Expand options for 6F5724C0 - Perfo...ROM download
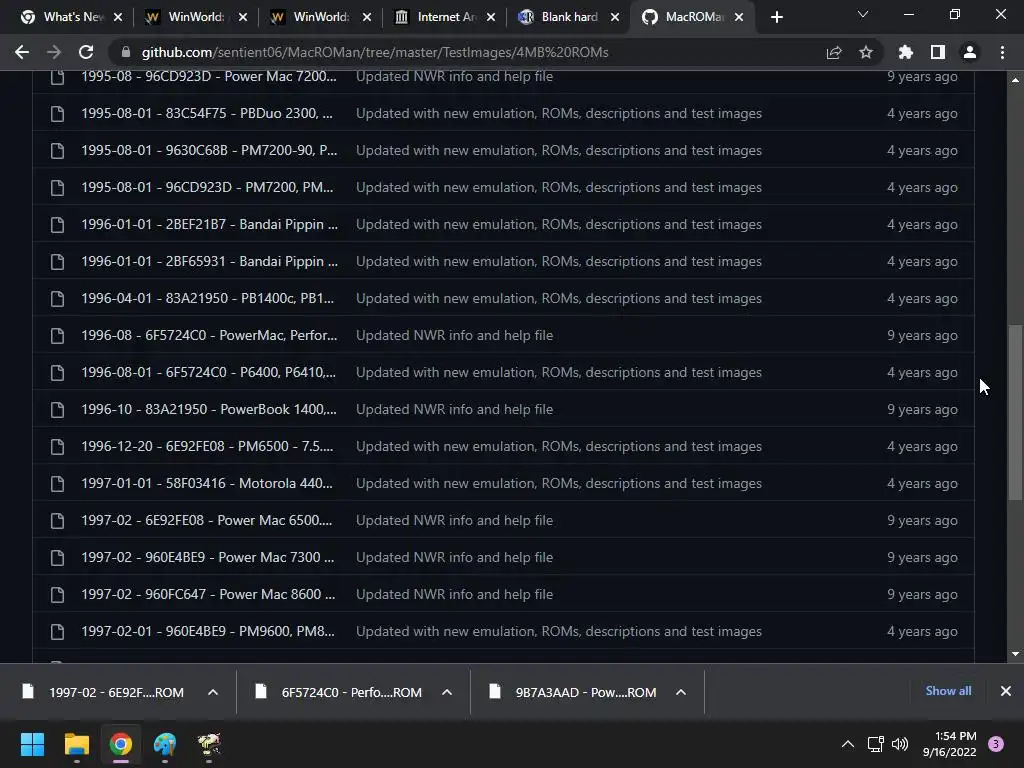This screenshot has width=1024, height=768. tap(447, 692)
